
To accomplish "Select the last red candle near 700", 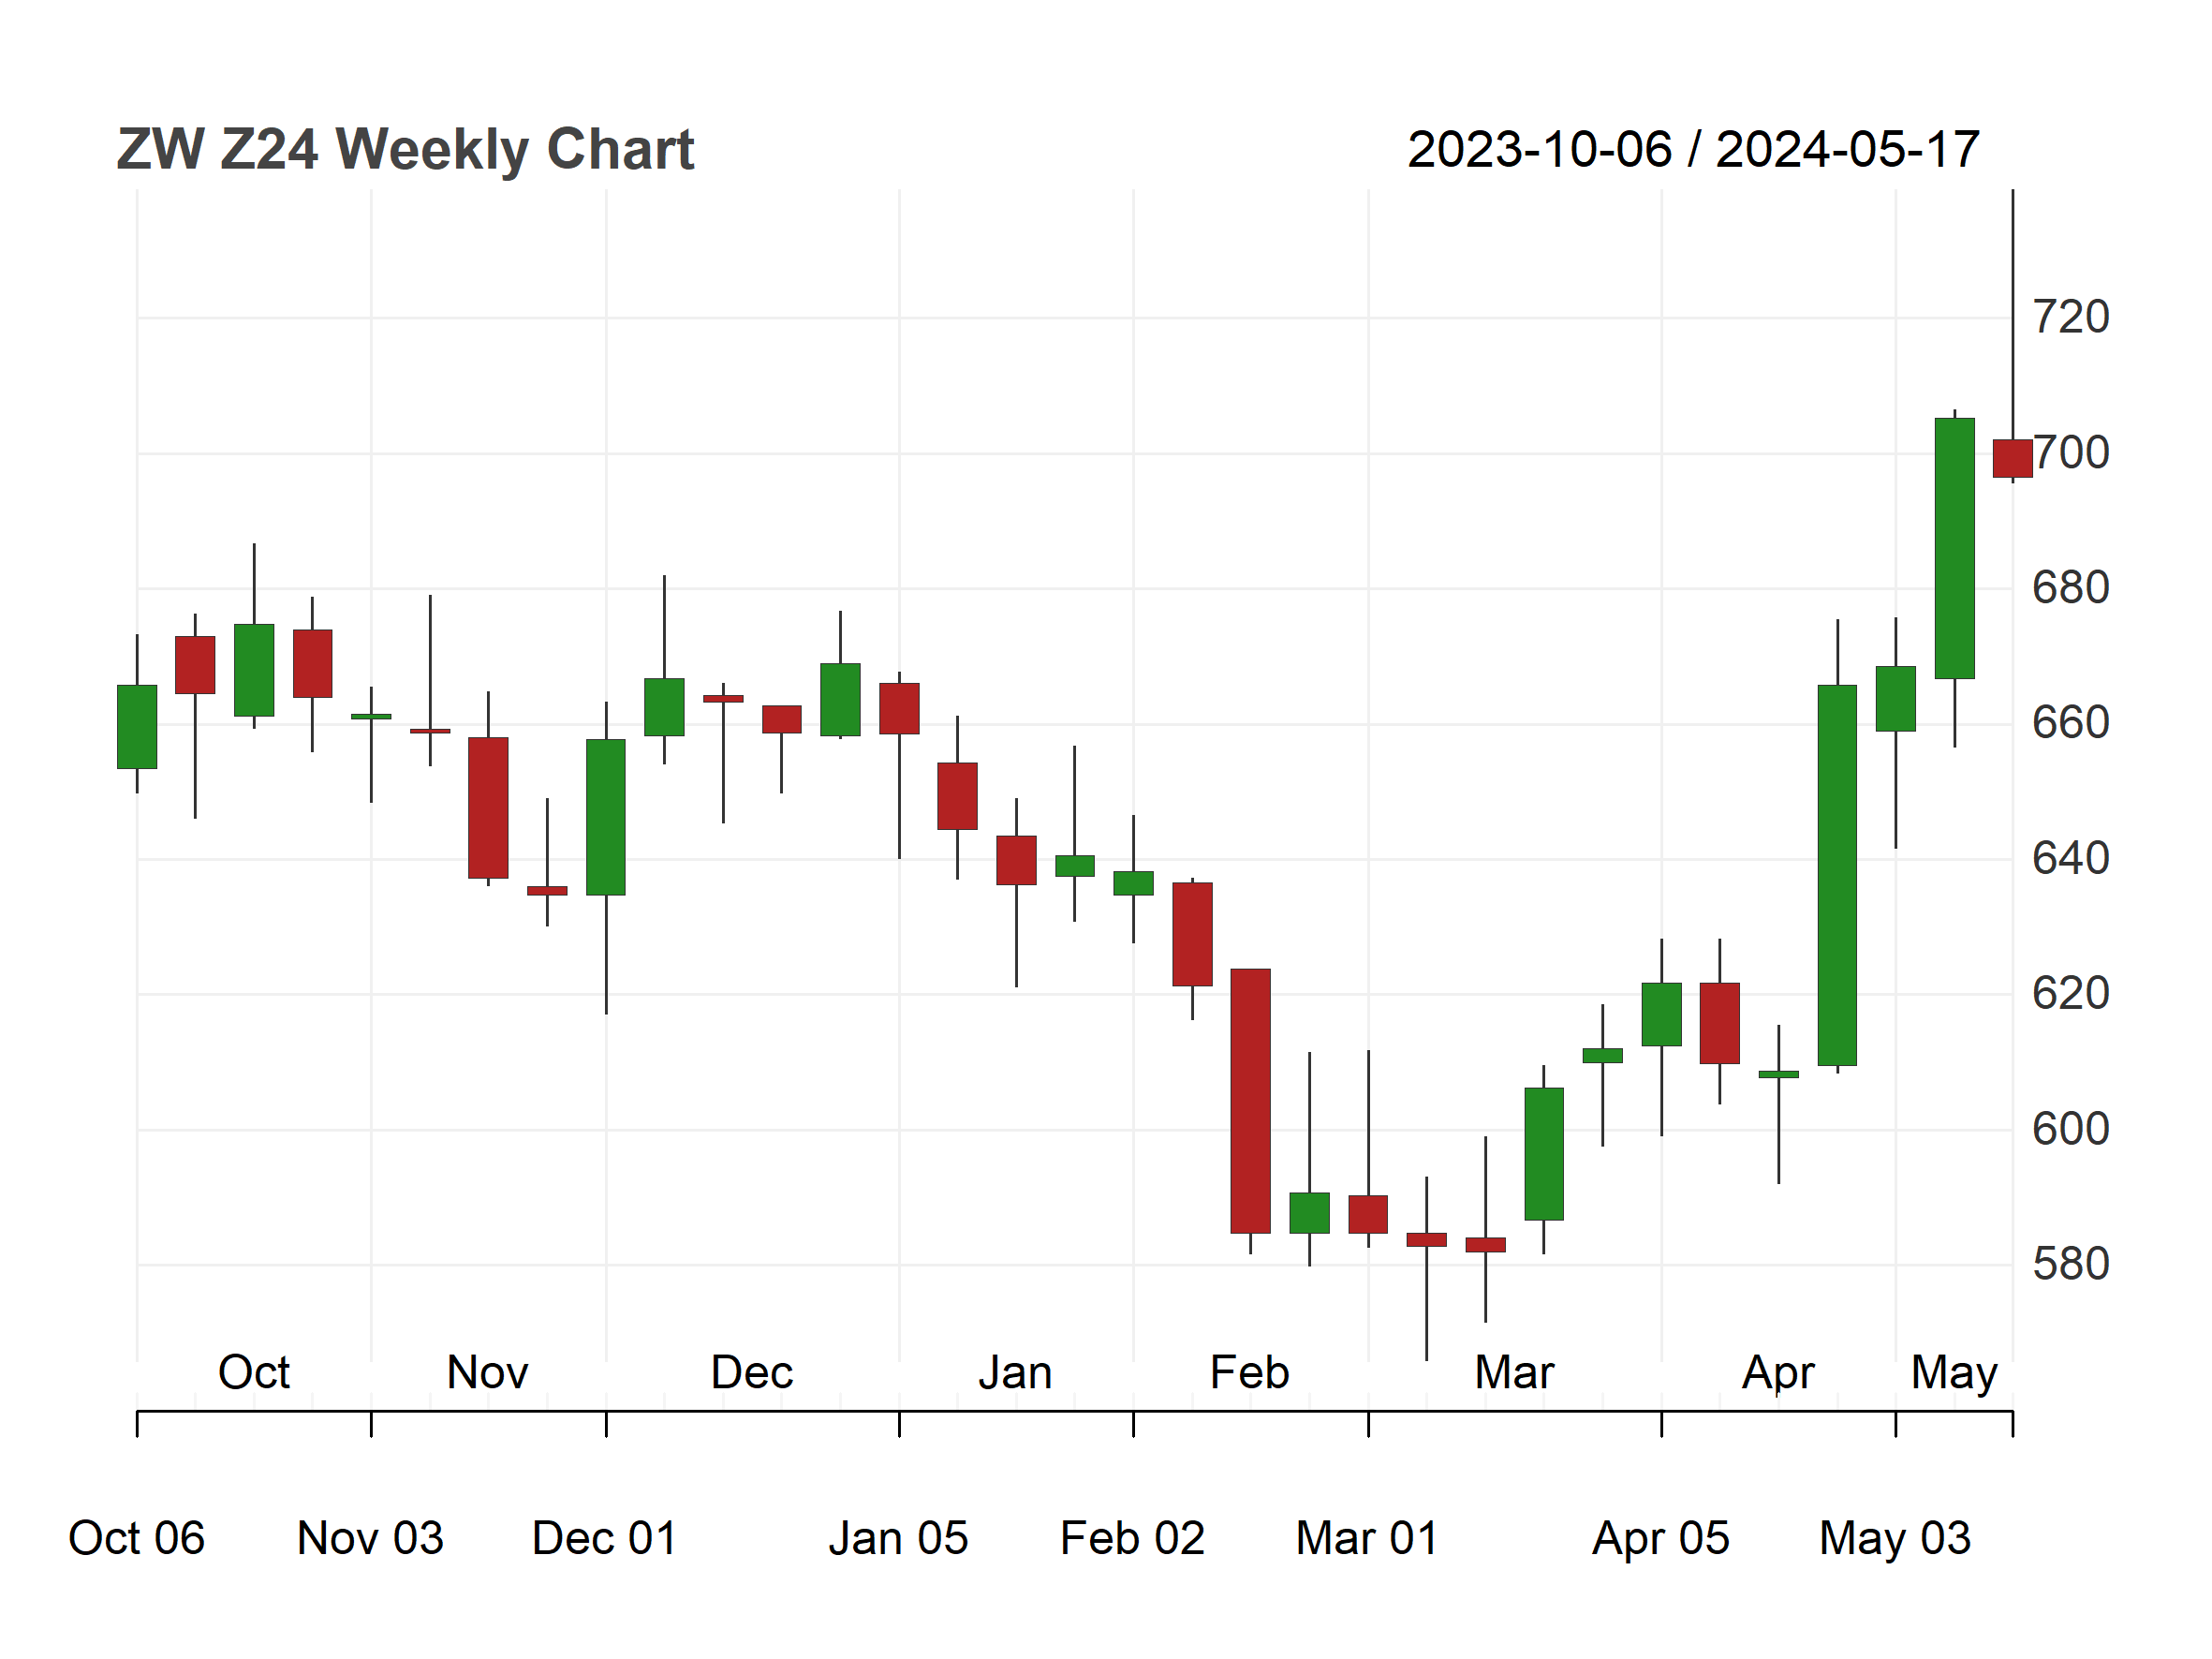I will 2012,458.
